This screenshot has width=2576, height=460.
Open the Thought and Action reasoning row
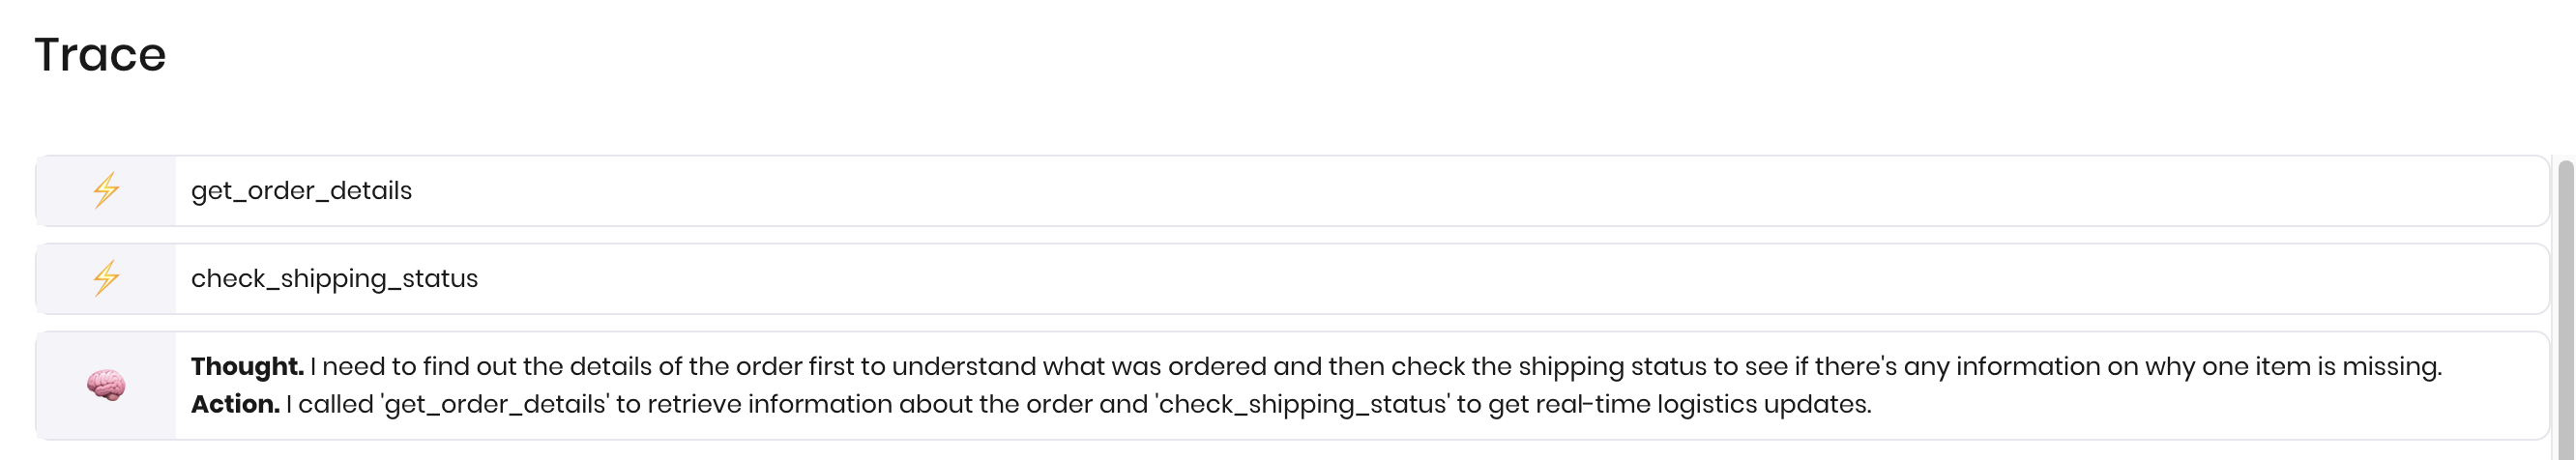tap(1292, 385)
